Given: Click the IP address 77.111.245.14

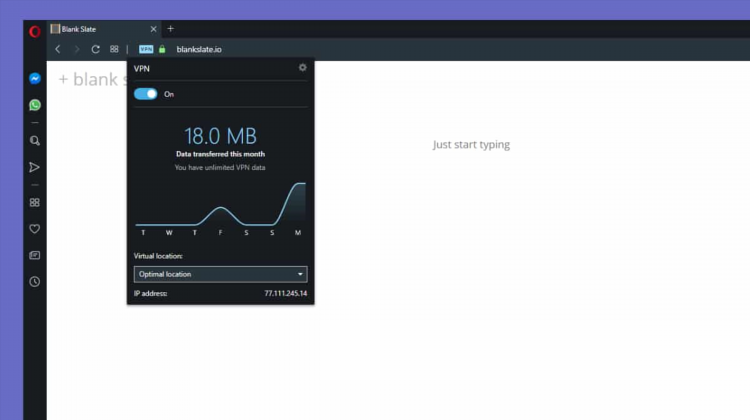Looking at the screenshot, I should pos(286,293).
